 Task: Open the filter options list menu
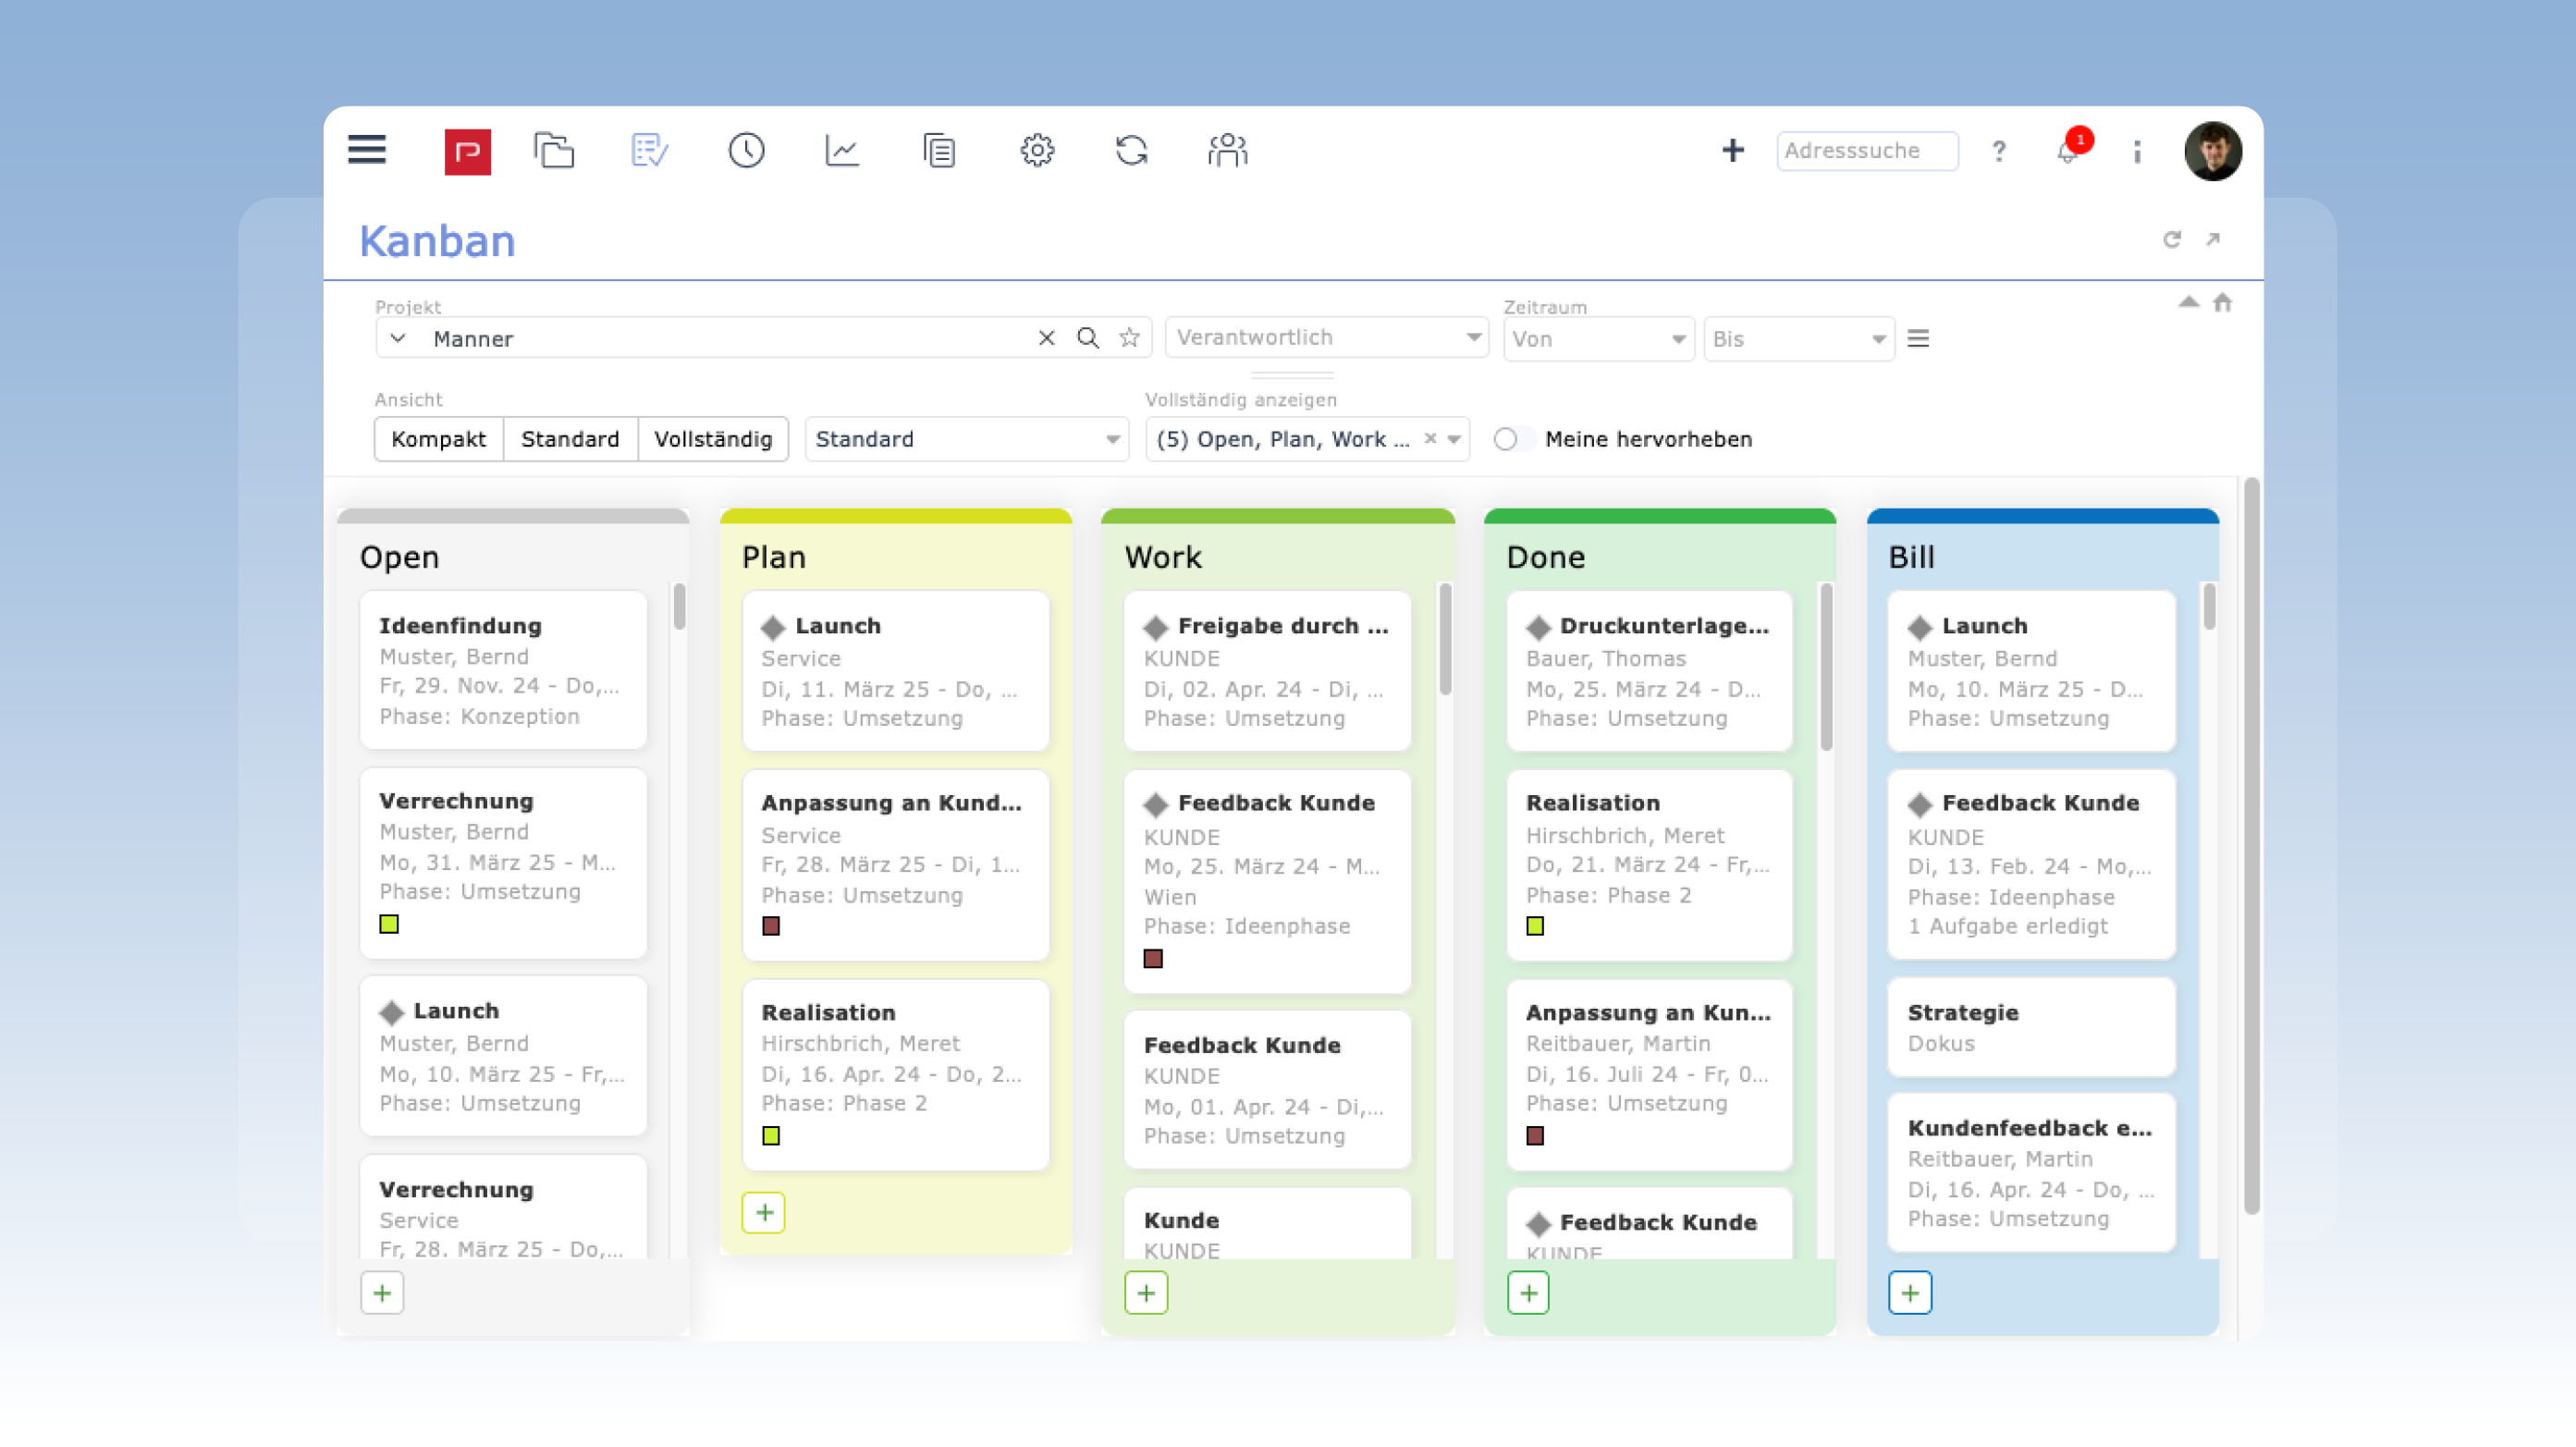pos(1918,339)
